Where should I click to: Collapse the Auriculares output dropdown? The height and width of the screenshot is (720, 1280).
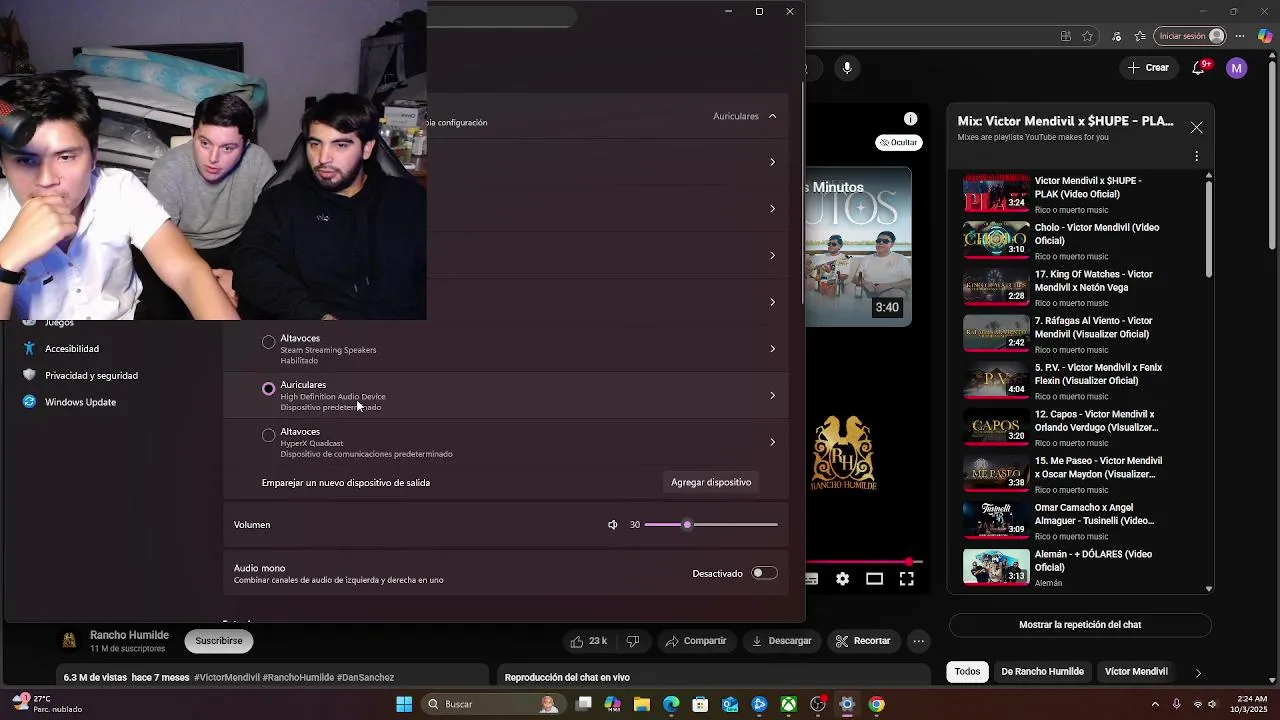[772, 116]
